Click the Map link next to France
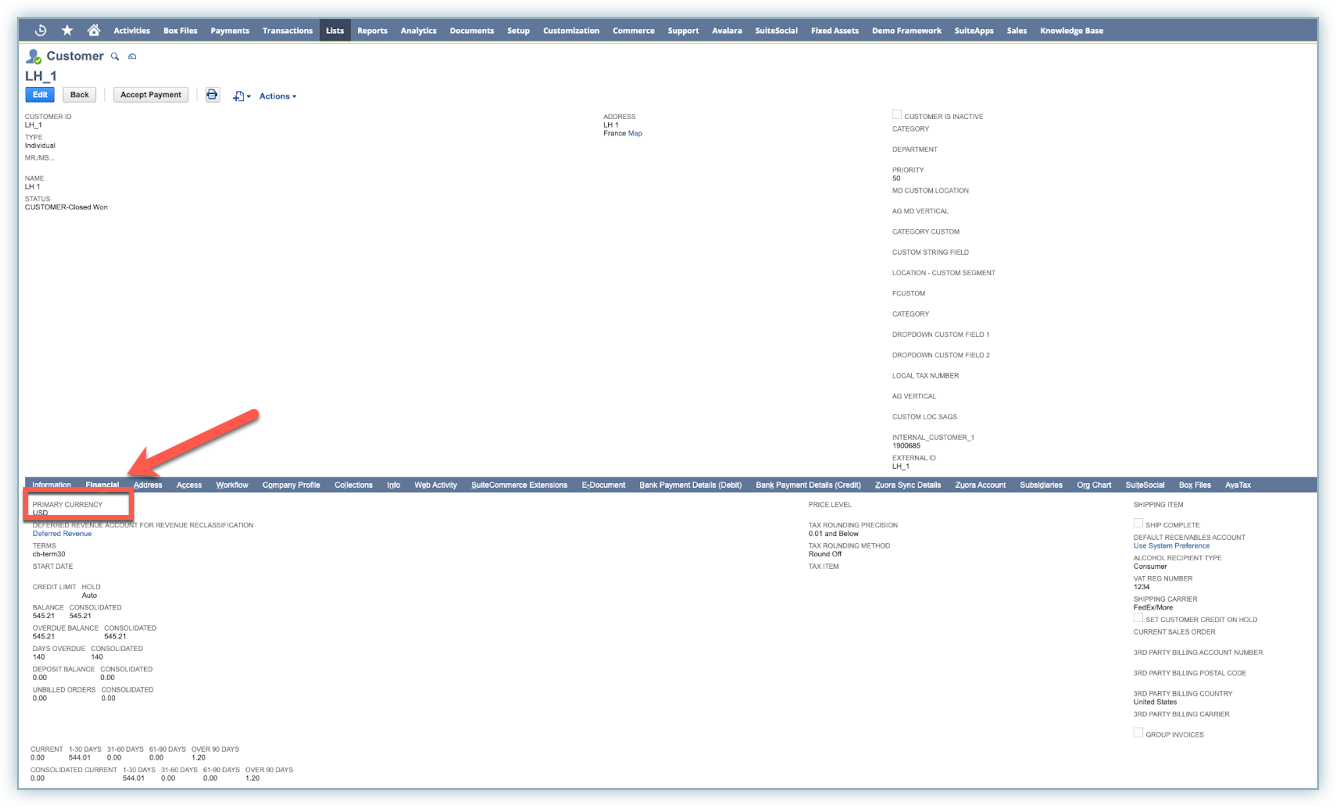This screenshot has height=807, width=1336. click(x=635, y=133)
